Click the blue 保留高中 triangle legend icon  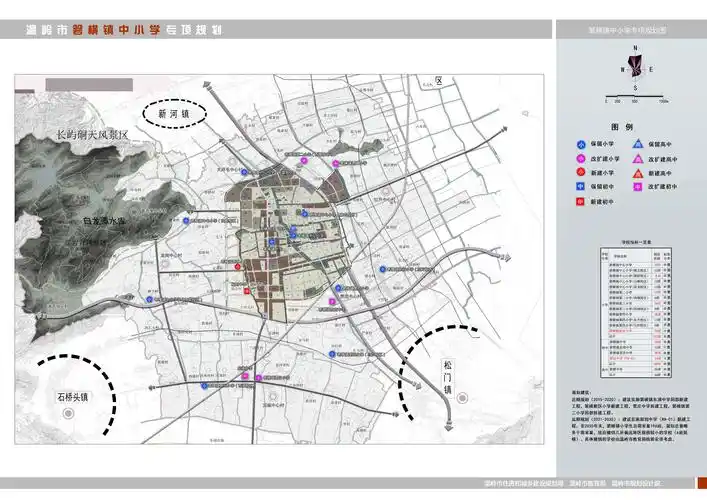click(x=636, y=144)
